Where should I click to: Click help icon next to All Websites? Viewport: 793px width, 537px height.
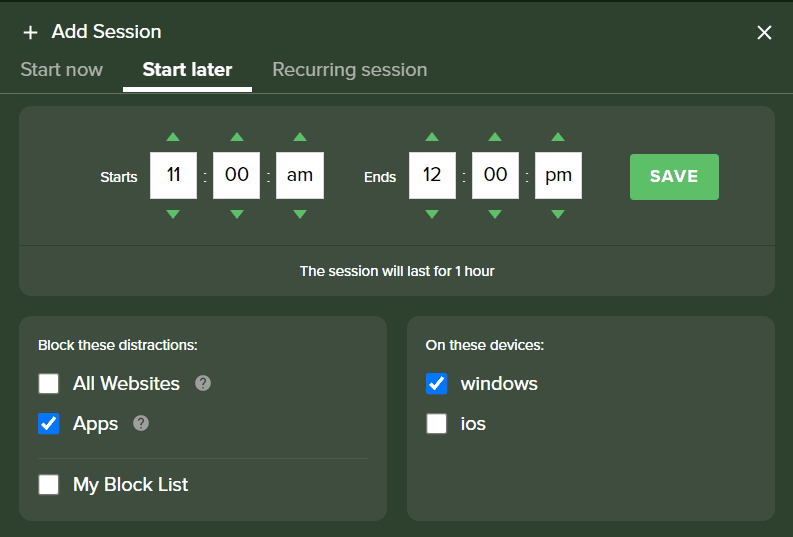203,383
